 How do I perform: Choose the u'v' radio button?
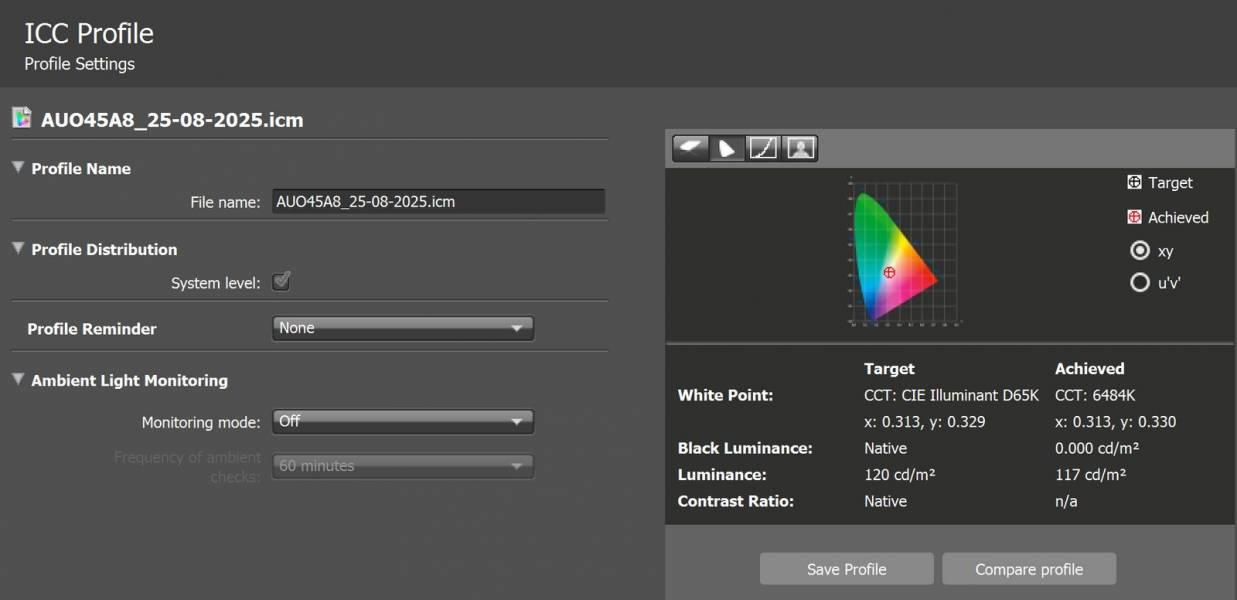pyautogui.click(x=1139, y=283)
